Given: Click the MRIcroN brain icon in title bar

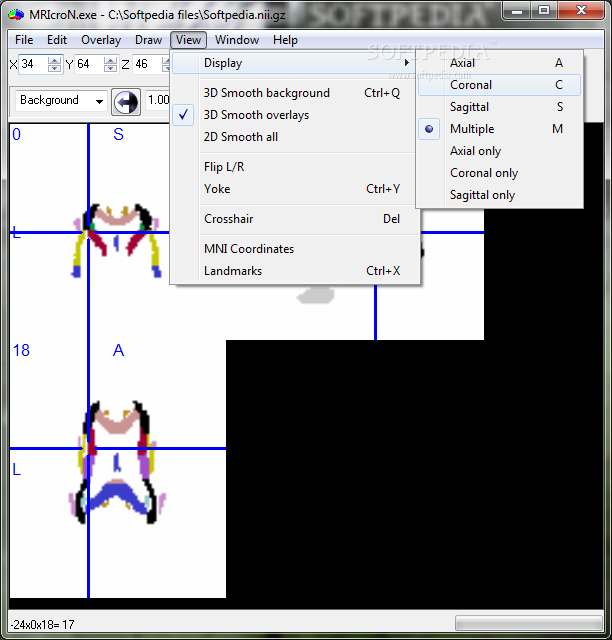Looking at the screenshot, I should [16, 15].
